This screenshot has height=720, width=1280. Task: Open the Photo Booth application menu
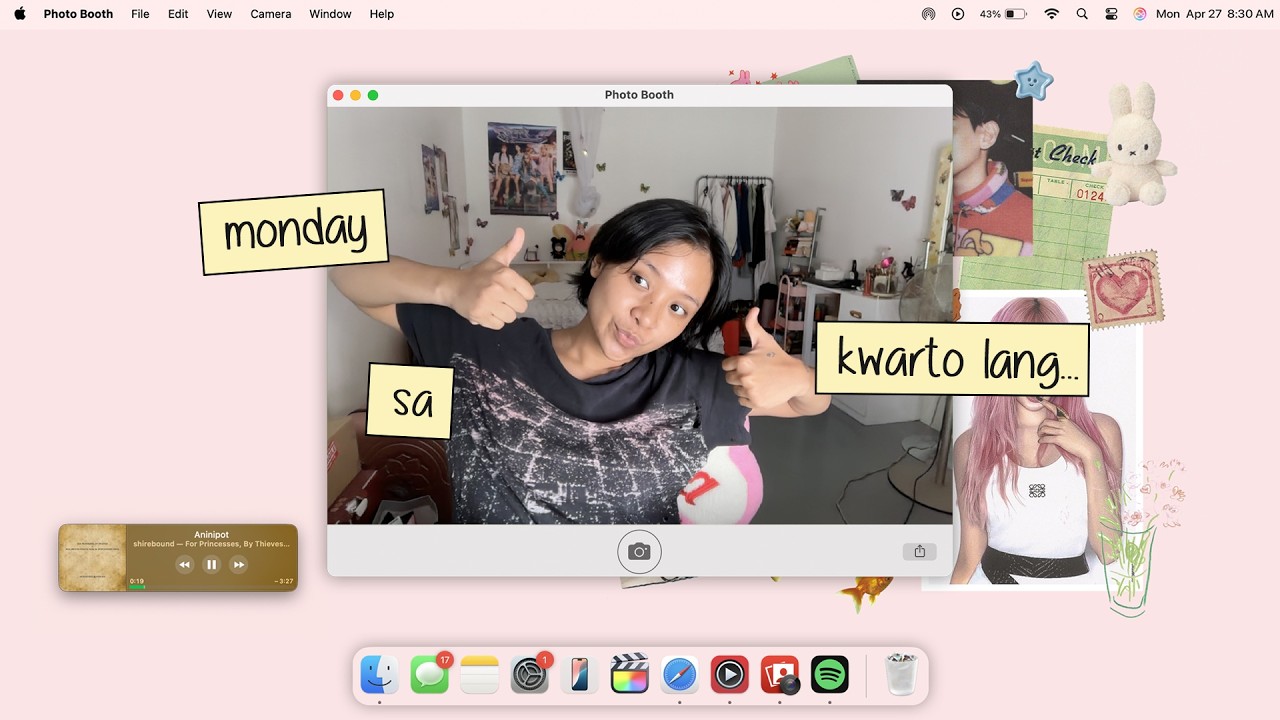tap(78, 14)
